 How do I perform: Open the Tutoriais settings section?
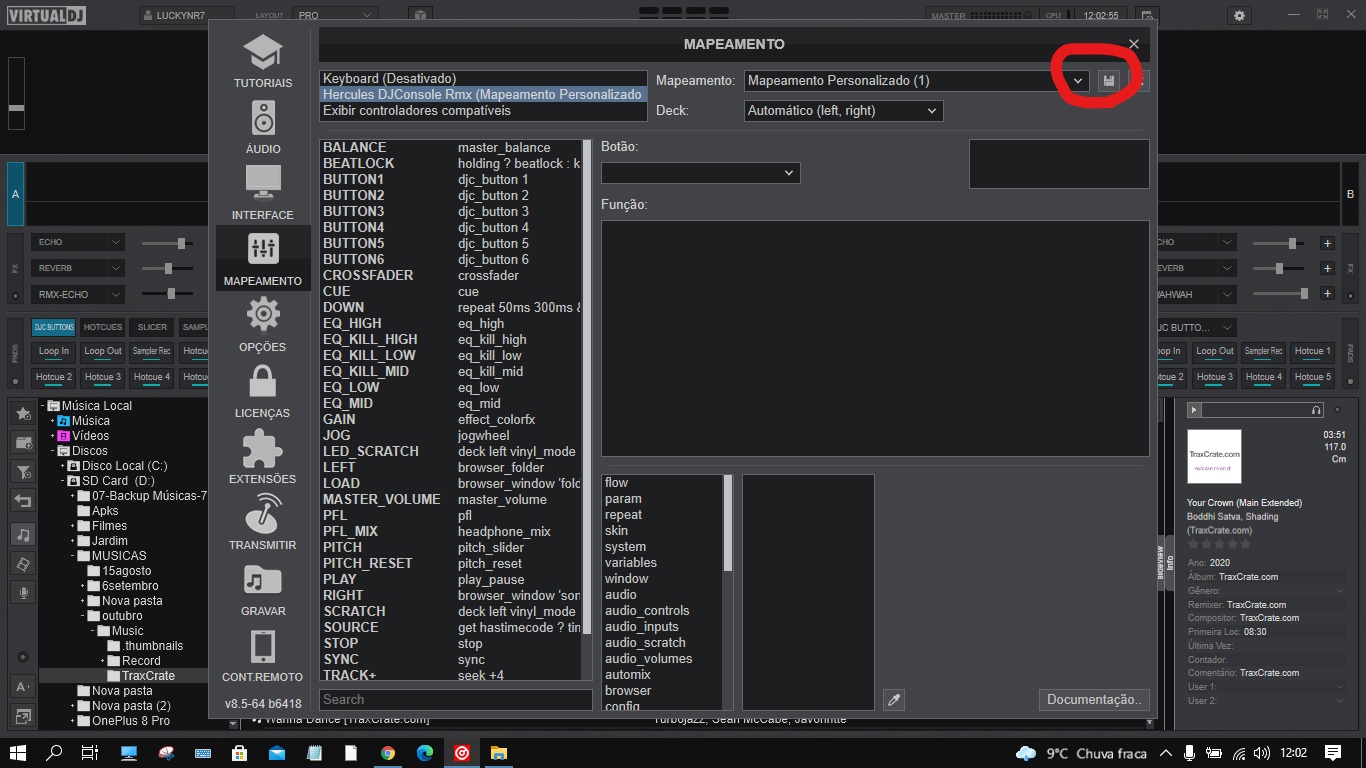click(x=263, y=61)
